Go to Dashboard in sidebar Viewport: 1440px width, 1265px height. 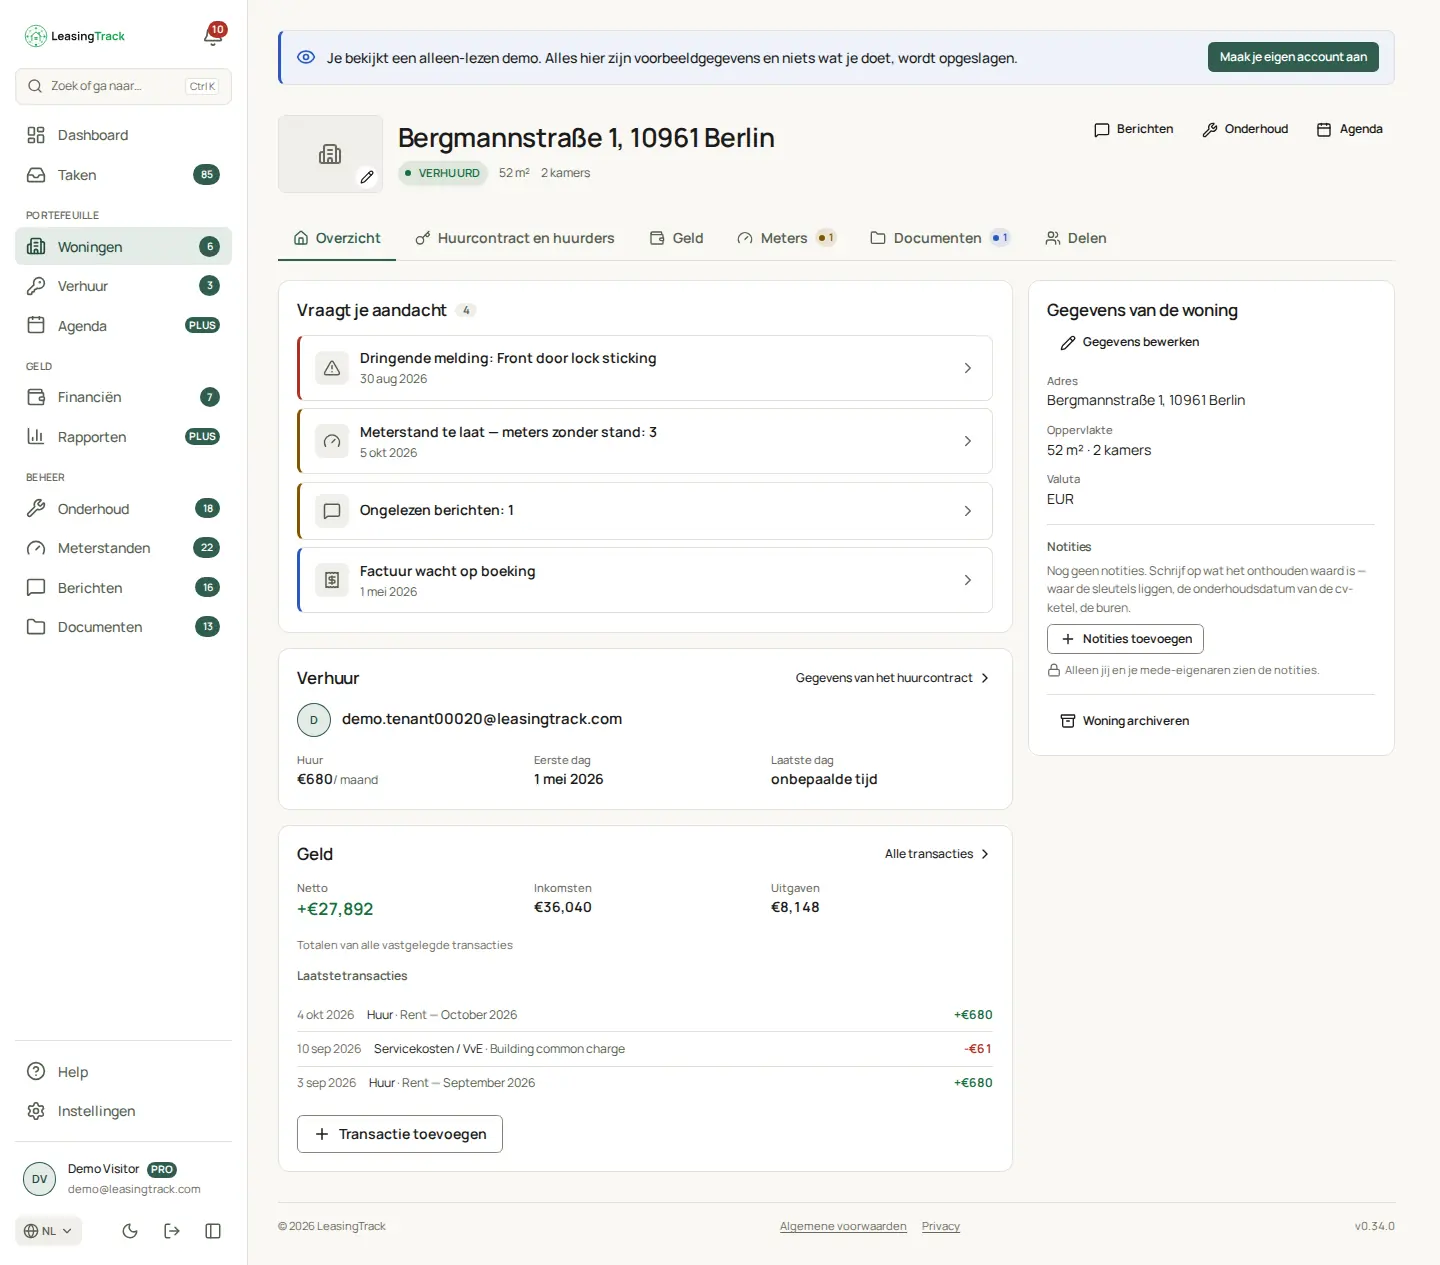click(123, 135)
